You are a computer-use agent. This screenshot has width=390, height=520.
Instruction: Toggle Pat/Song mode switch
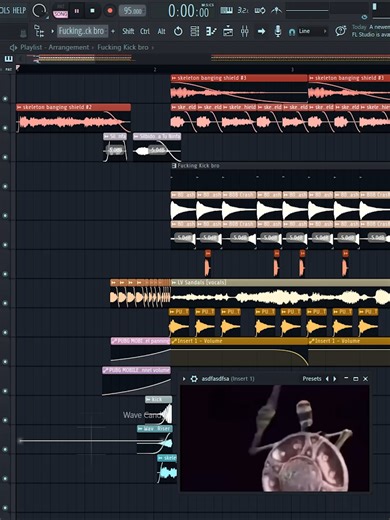(x=61, y=11)
